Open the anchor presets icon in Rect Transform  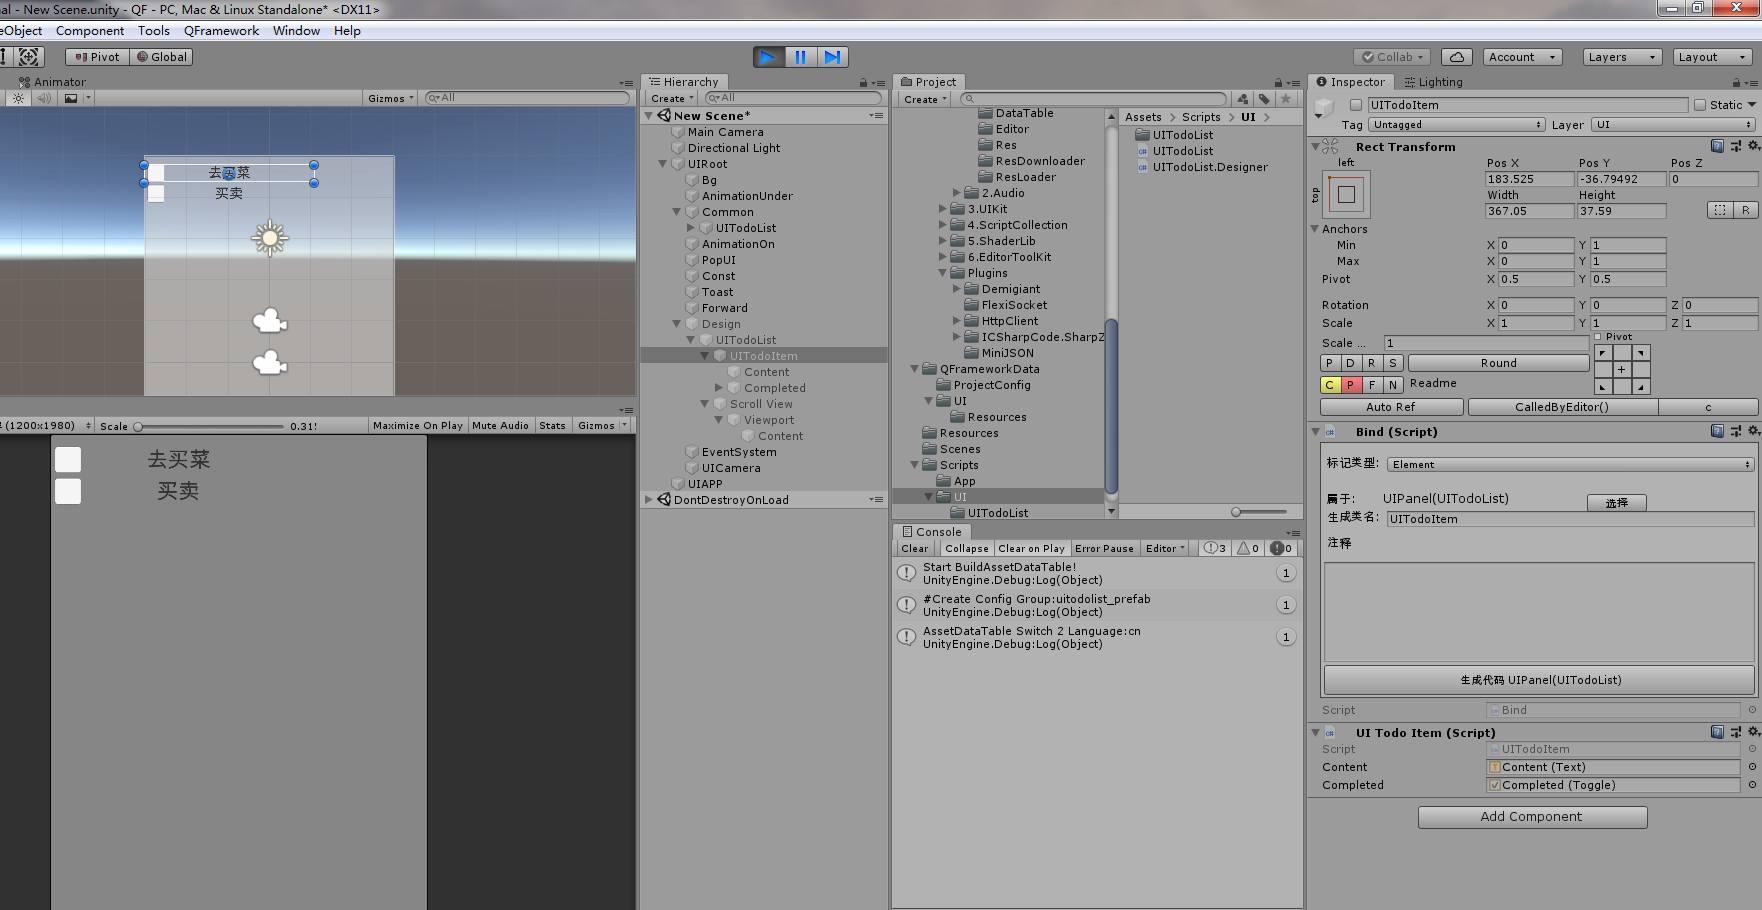1347,194
